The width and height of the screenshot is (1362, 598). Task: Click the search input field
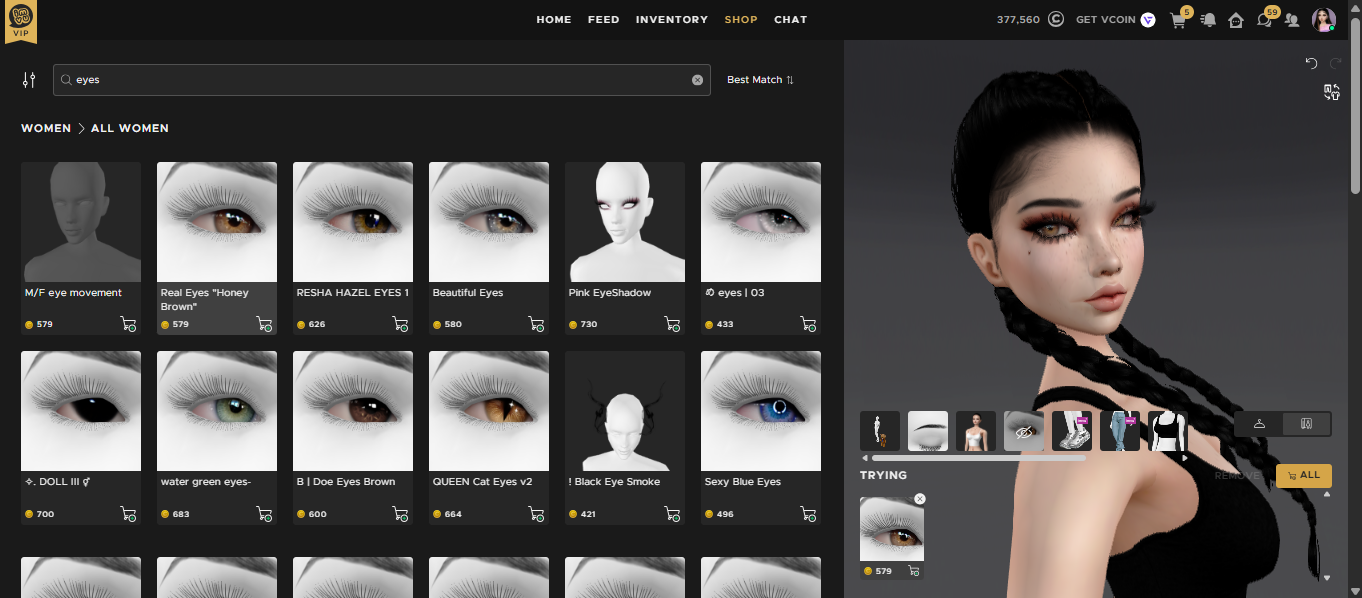pyautogui.click(x=382, y=80)
